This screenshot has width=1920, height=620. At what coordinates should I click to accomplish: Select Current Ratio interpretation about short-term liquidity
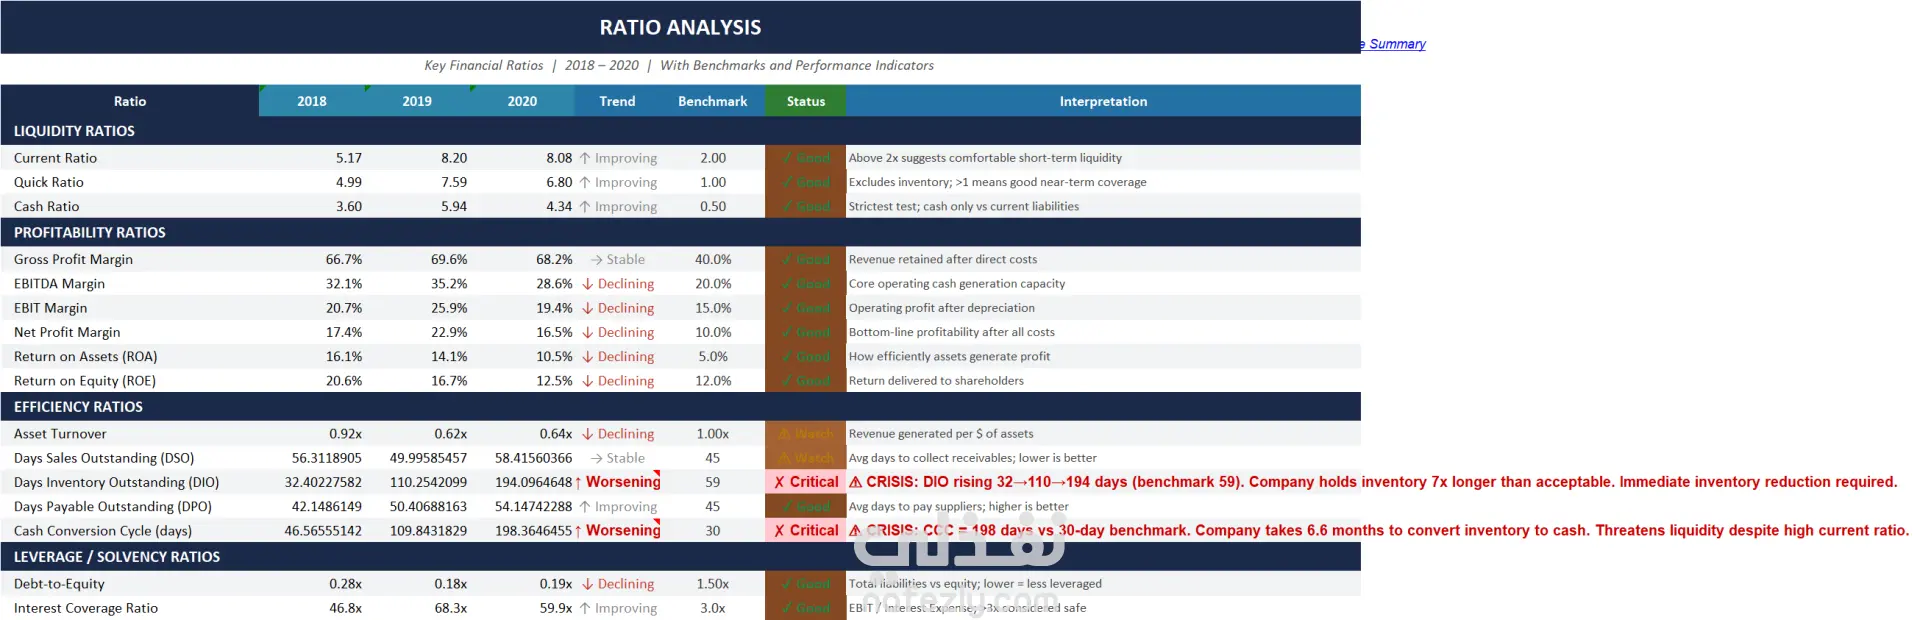point(985,158)
